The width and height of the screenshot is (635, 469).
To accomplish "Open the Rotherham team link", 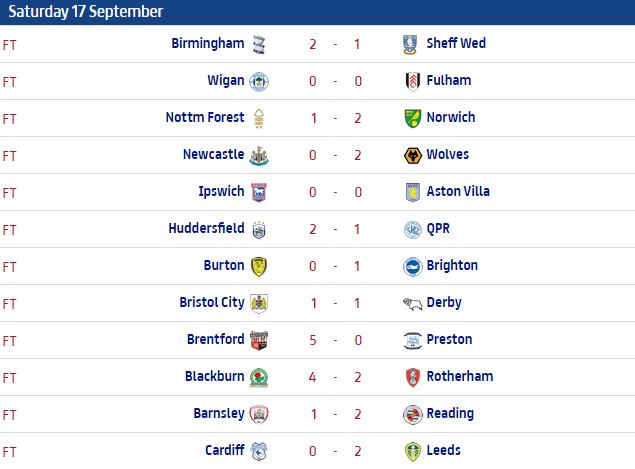I will tap(459, 377).
